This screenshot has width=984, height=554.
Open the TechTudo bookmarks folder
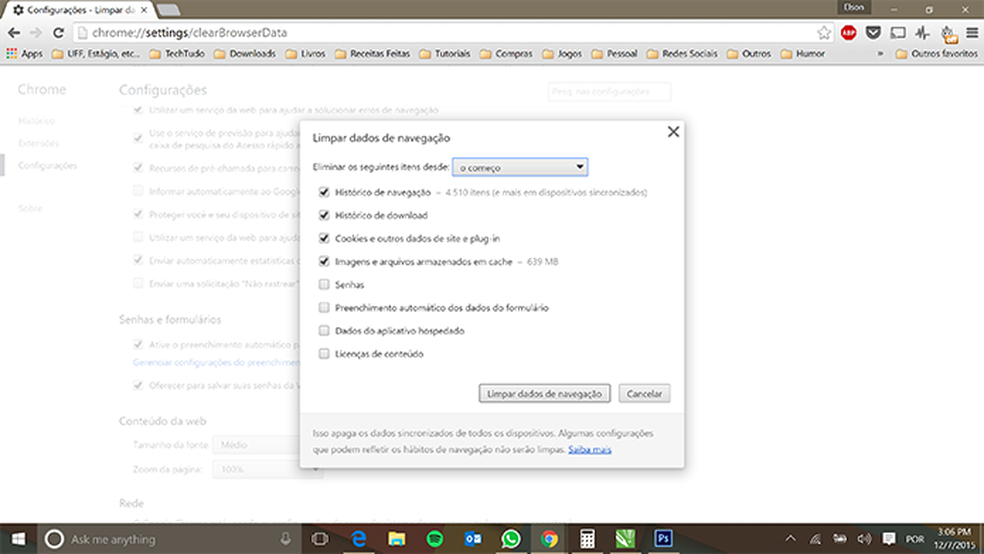click(x=178, y=54)
